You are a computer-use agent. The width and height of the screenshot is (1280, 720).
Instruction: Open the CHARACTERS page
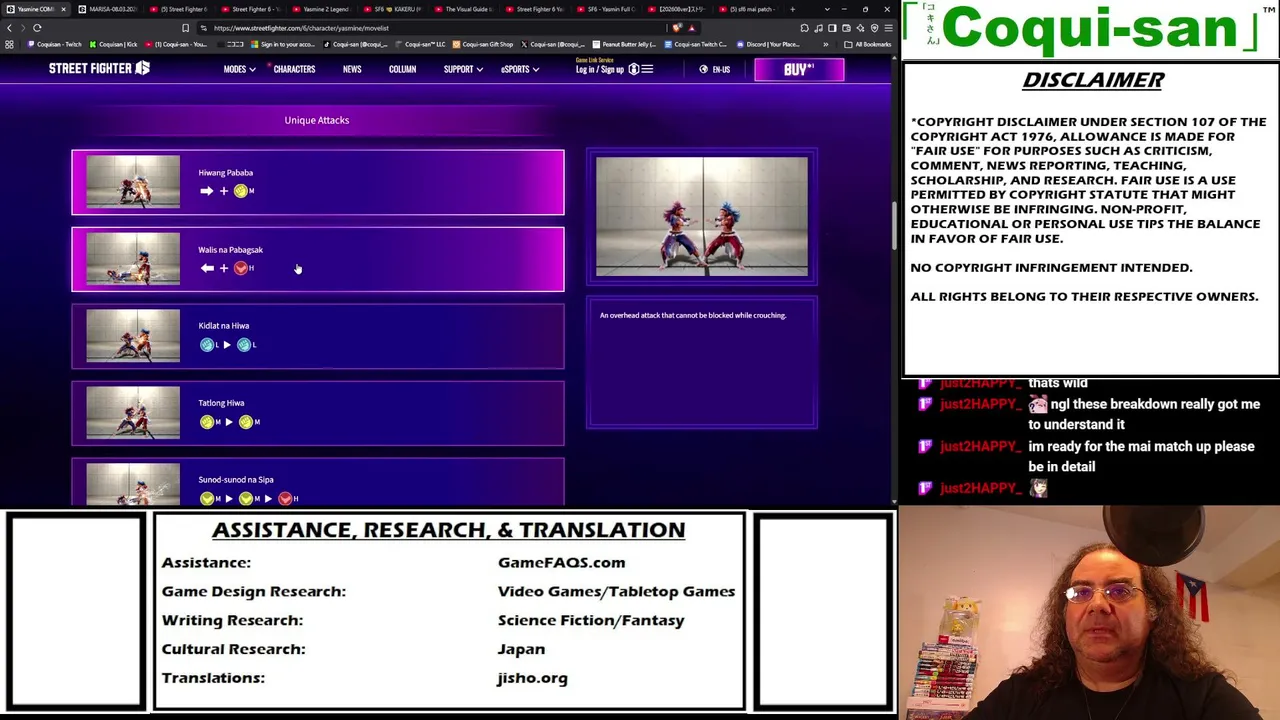[x=294, y=69]
